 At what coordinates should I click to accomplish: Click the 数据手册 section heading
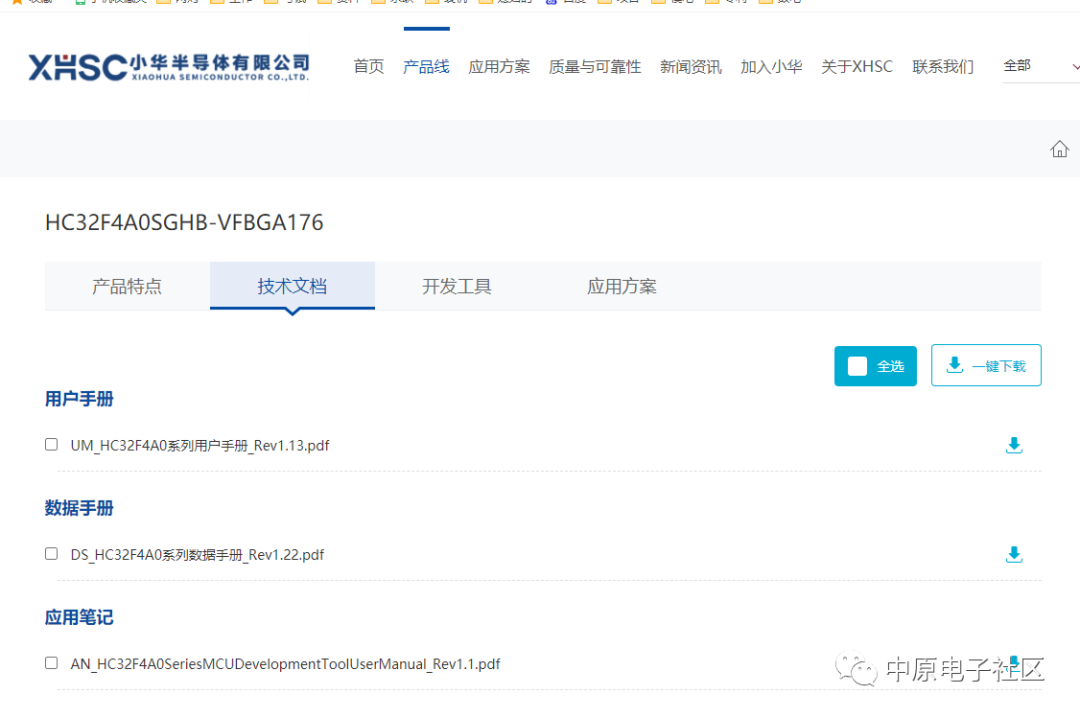pyautogui.click(x=79, y=508)
